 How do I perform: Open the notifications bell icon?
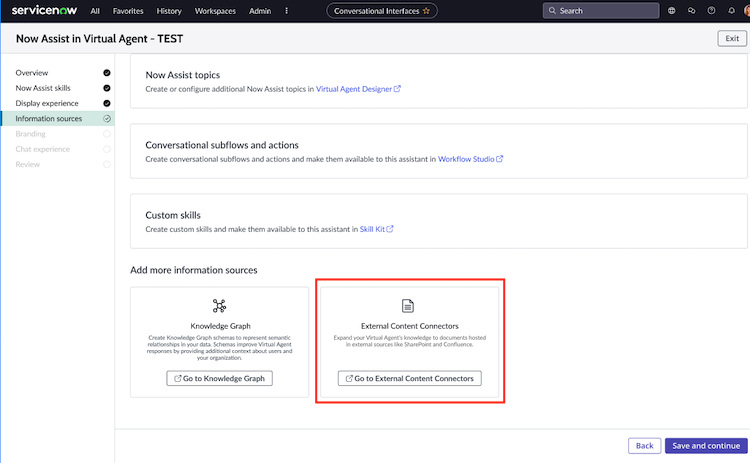point(731,11)
